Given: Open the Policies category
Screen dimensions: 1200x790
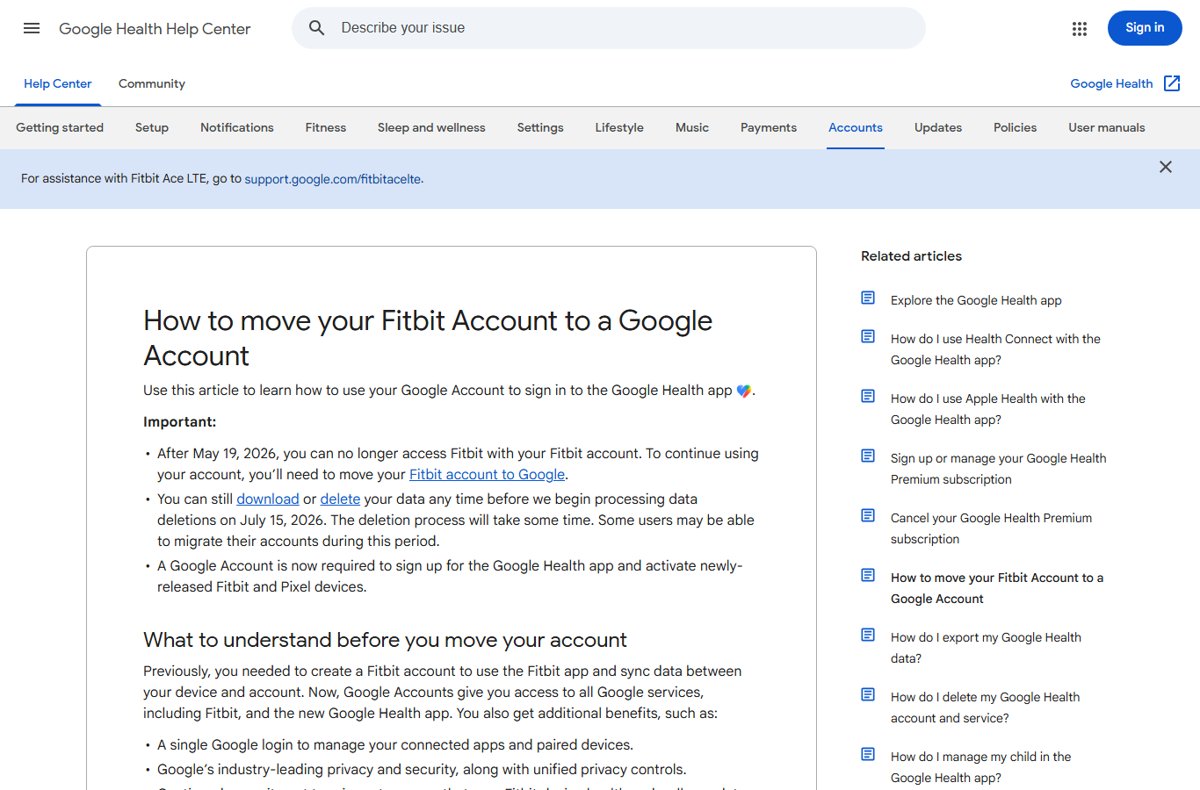Looking at the screenshot, I should [1015, 128].
